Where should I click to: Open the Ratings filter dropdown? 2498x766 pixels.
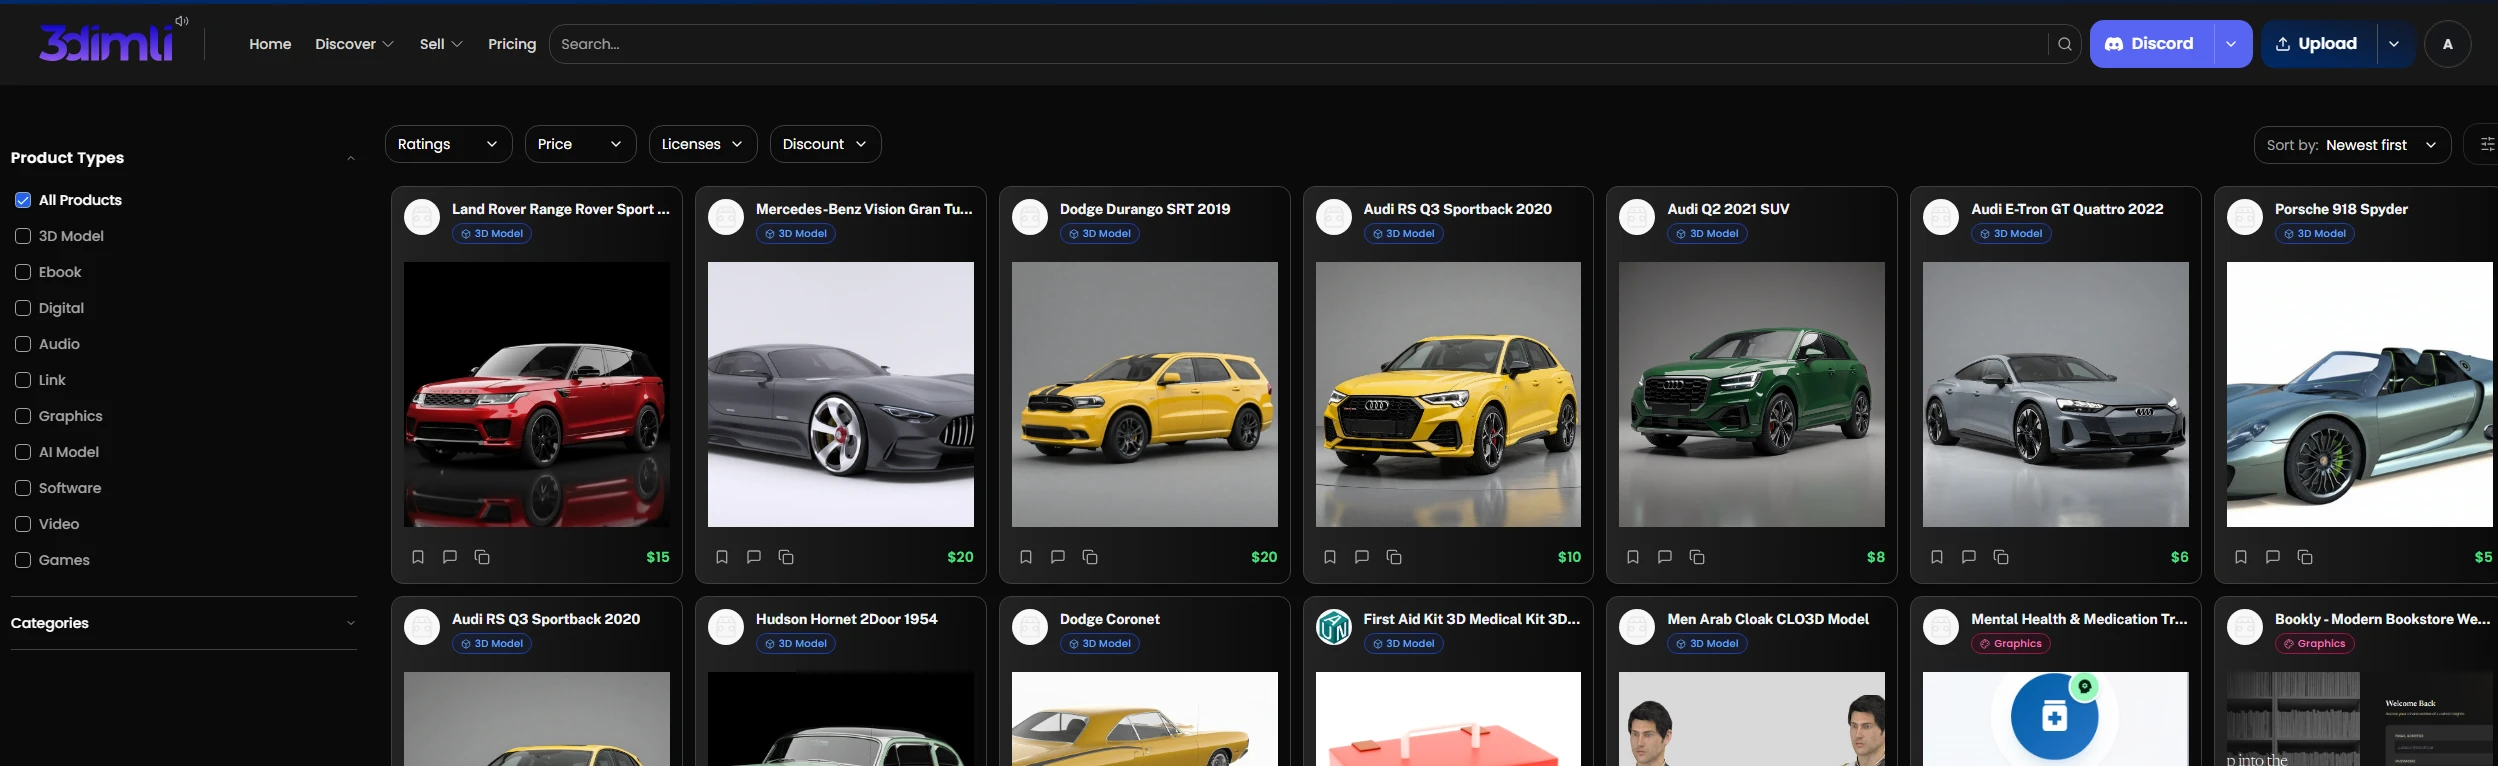point(447,144)
